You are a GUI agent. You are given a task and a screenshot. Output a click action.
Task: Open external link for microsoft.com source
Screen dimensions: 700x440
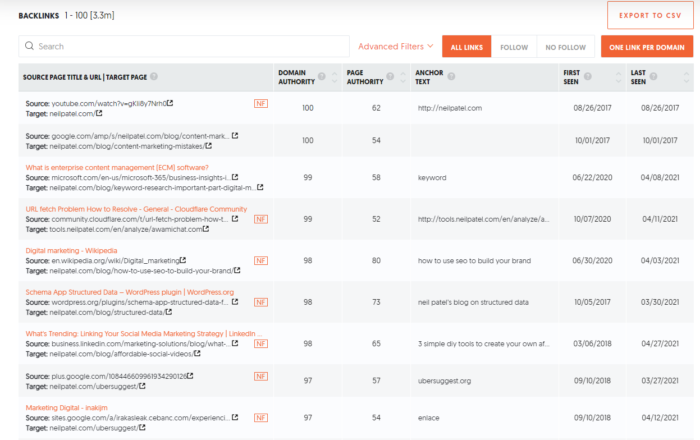[x=235, y=177]
